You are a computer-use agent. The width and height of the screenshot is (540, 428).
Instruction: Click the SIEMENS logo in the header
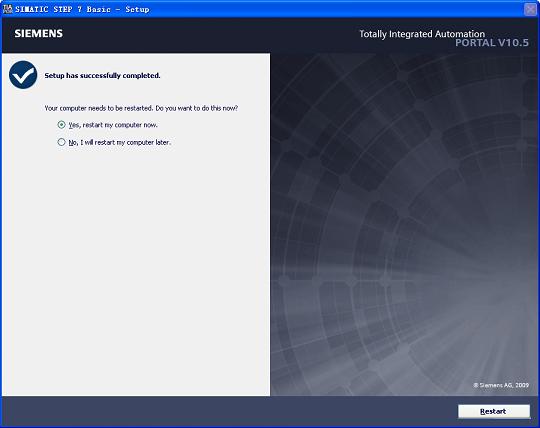pyautogui.click(x=39, y=33)
